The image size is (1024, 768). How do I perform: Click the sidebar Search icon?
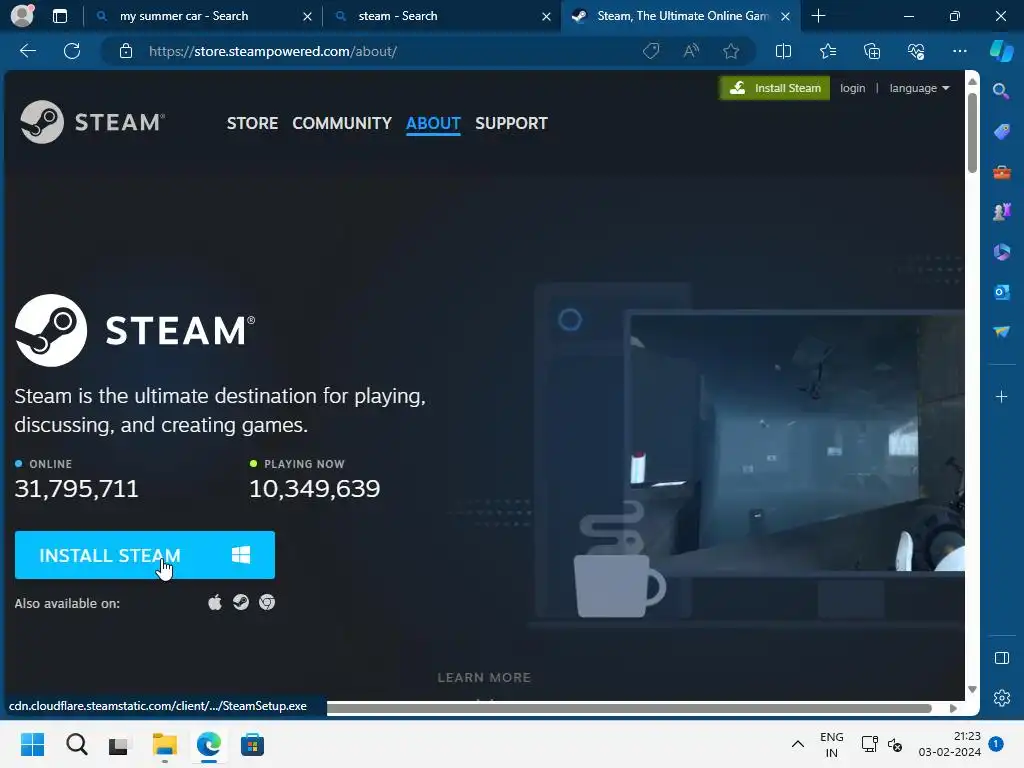click(x=1000, y=91)
